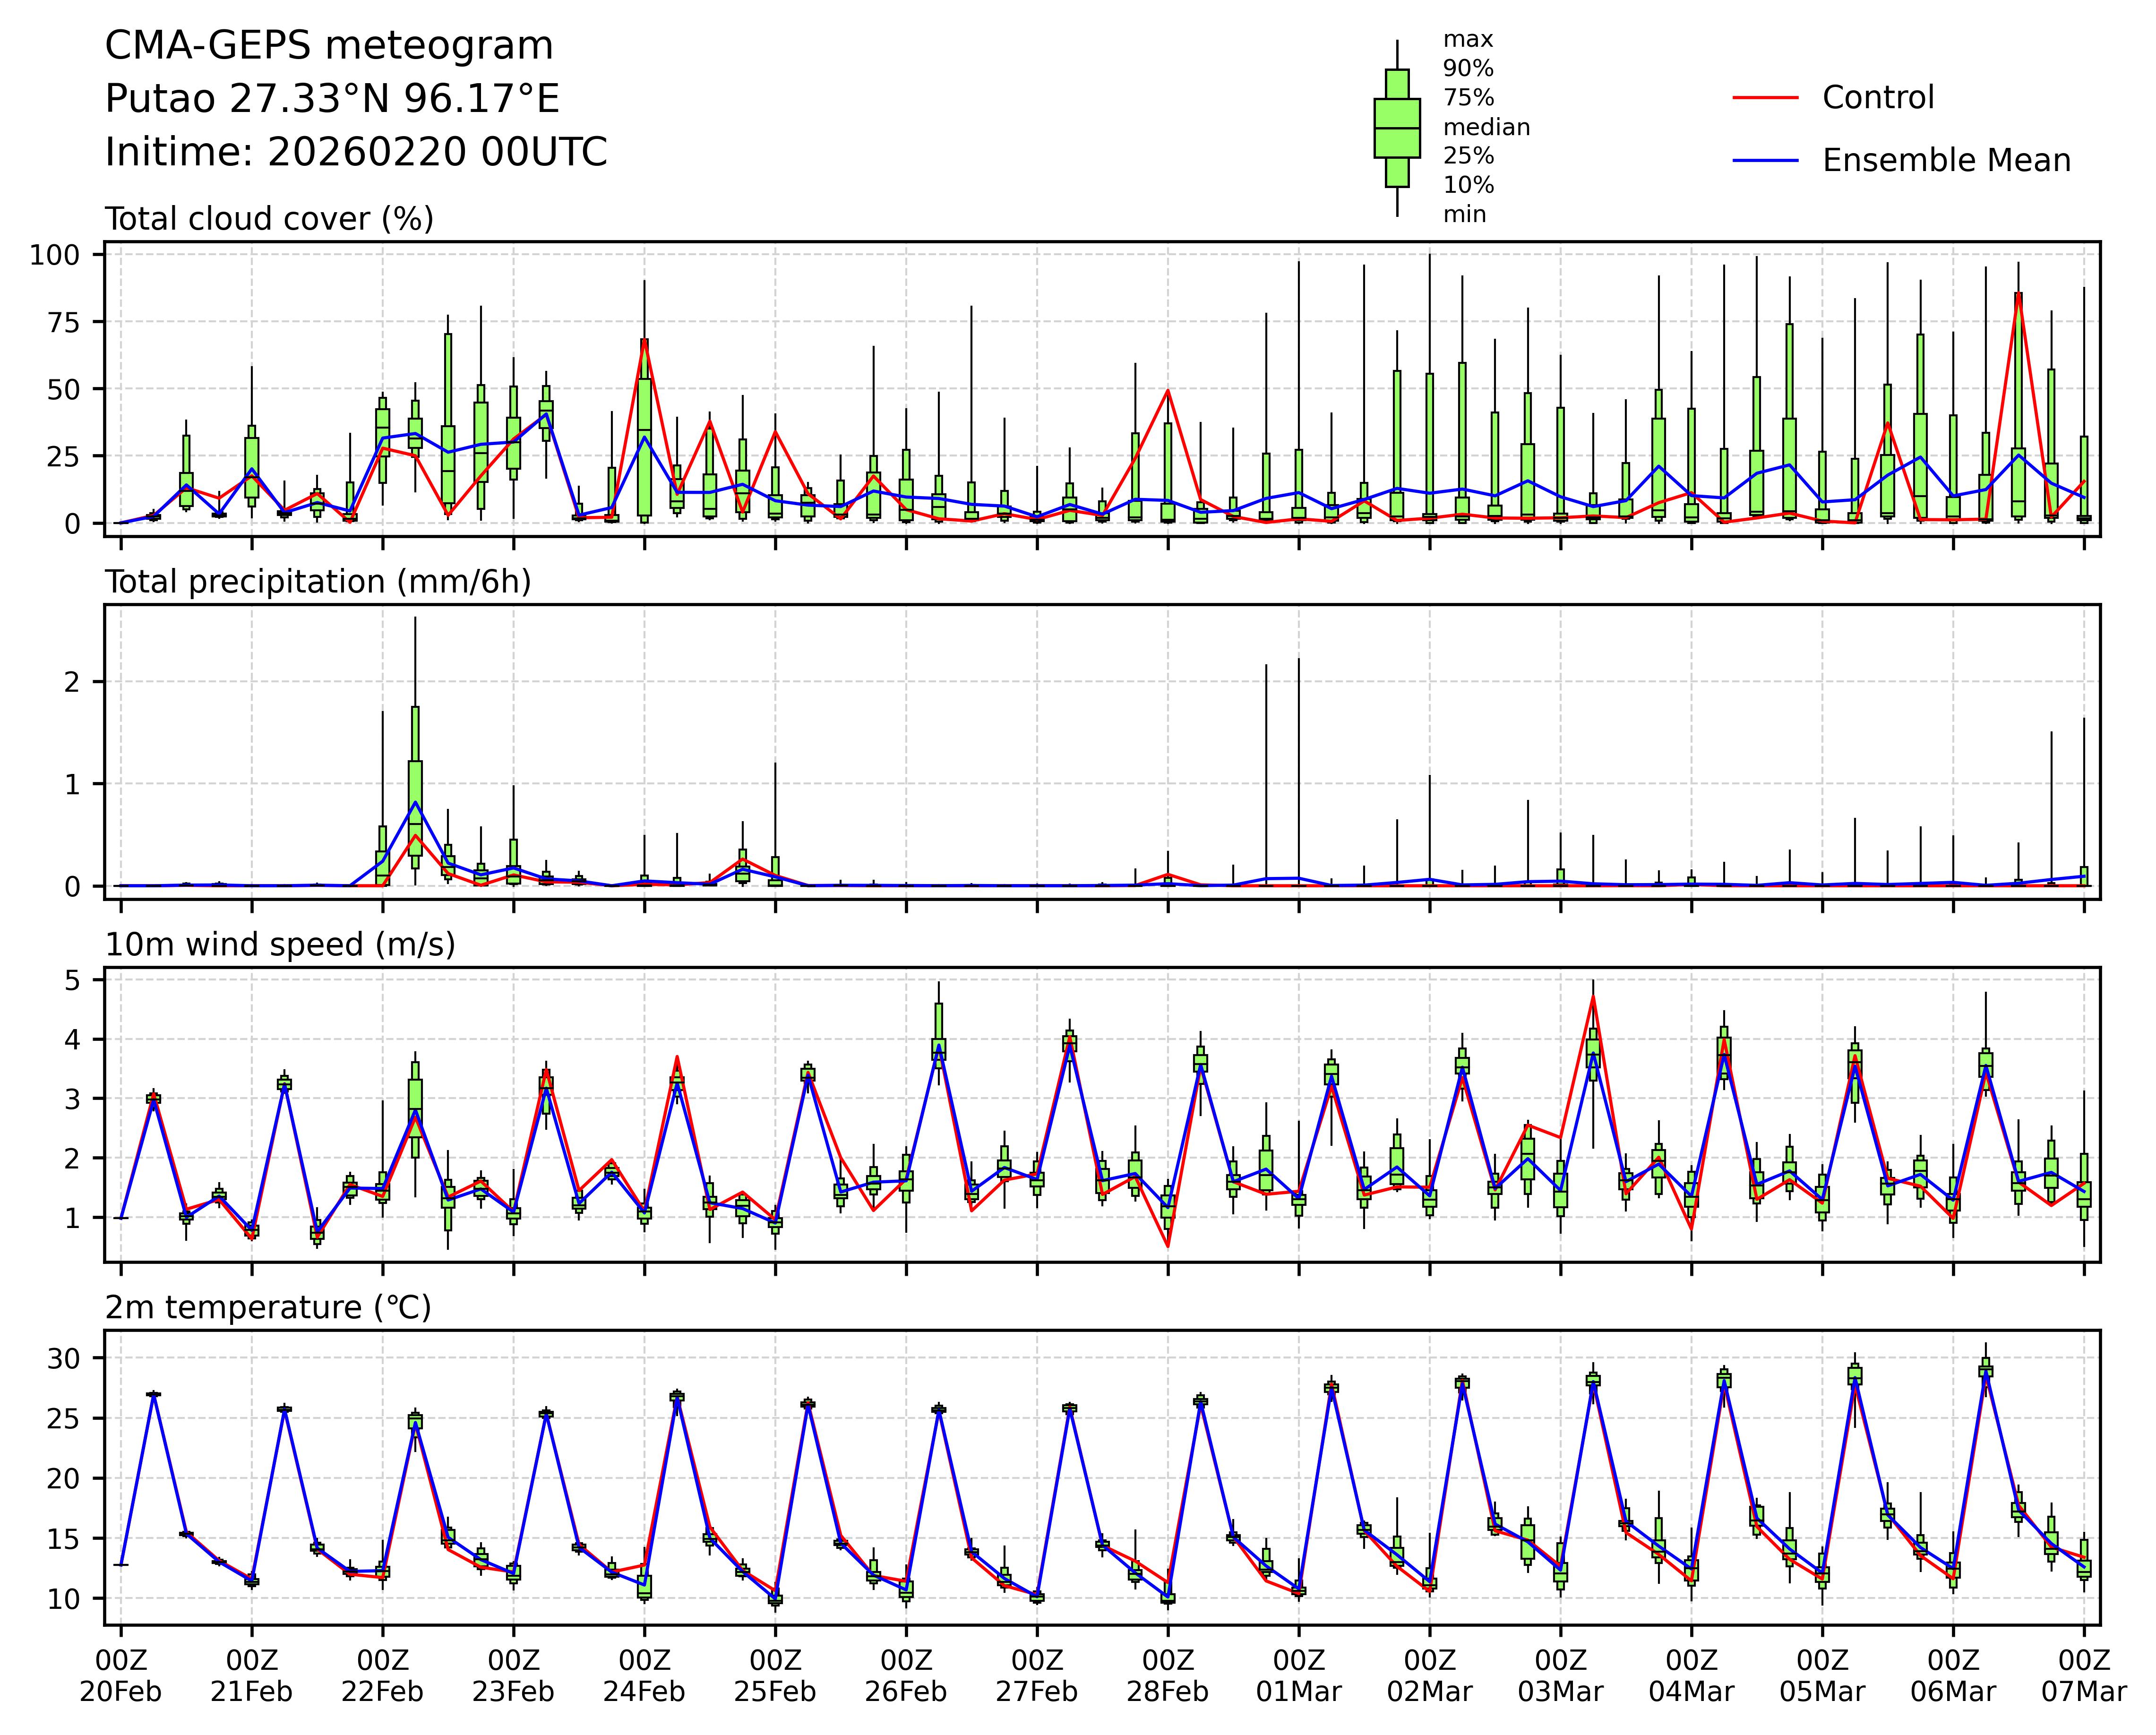Click the '00Z 24Feb' x-axis label
The width and height of the screenshot is (2156, 1735).
644,1676
